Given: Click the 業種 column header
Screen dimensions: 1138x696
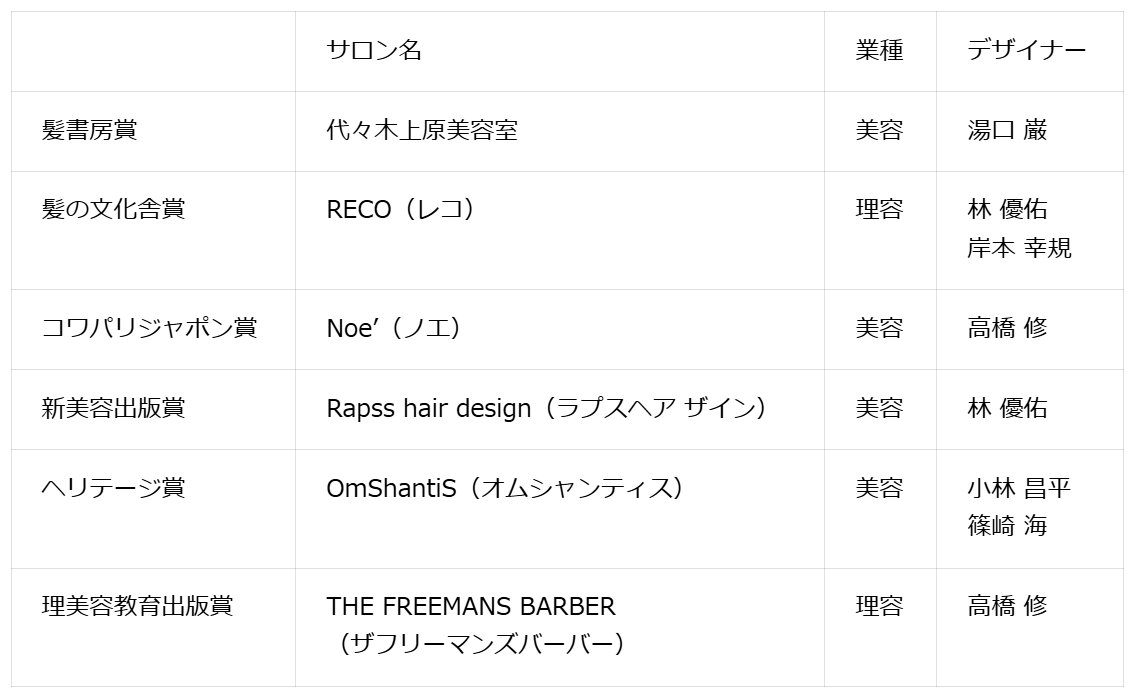Looking at the screenshot, I should click(879, 51).
